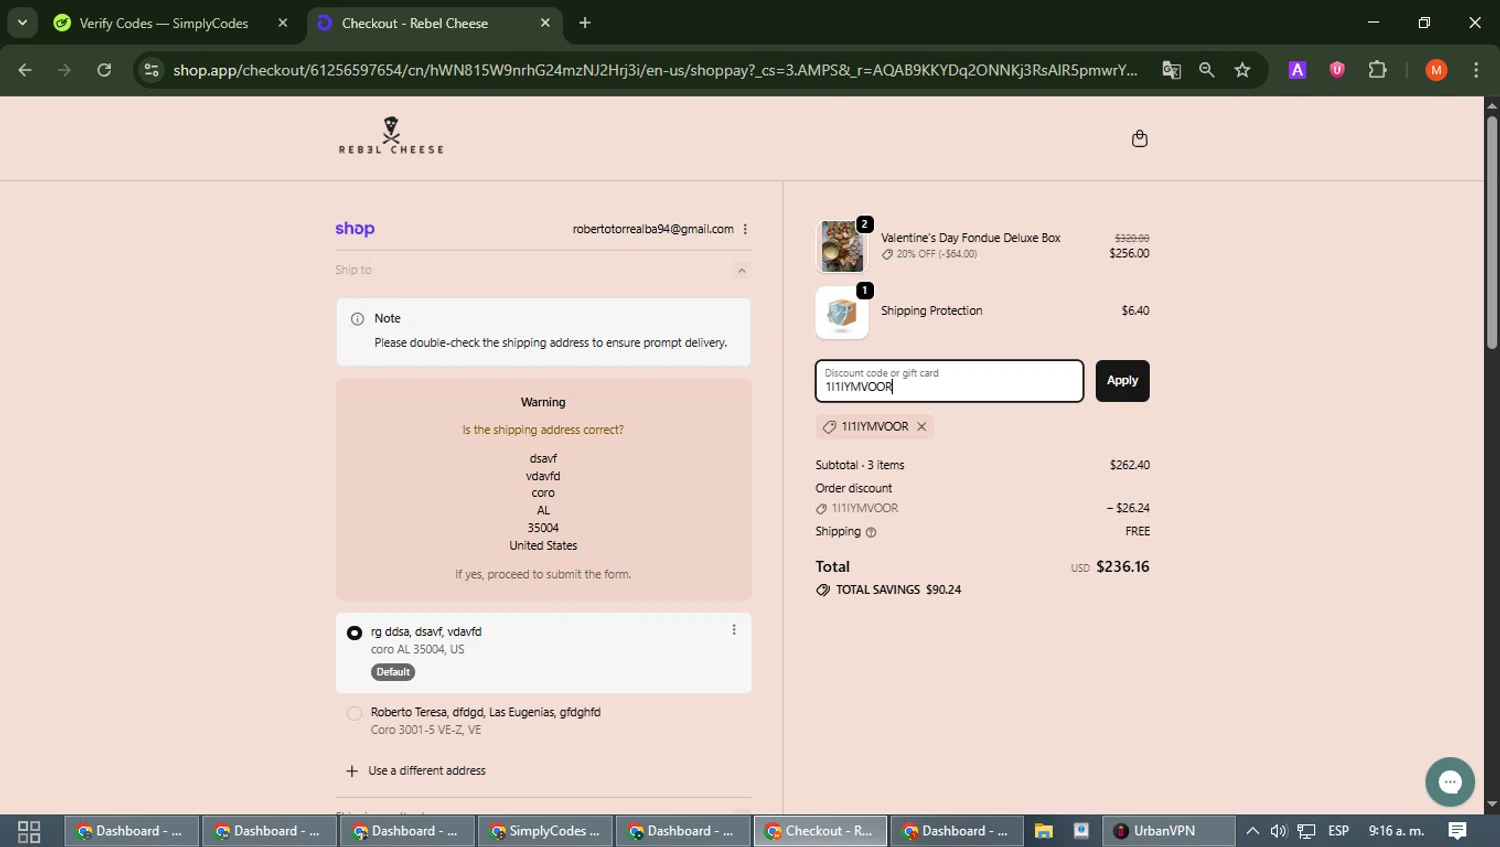Screen dimensions: 1500x847
Task: Bookmark this page with star
Action: (x=1242, y=70)
